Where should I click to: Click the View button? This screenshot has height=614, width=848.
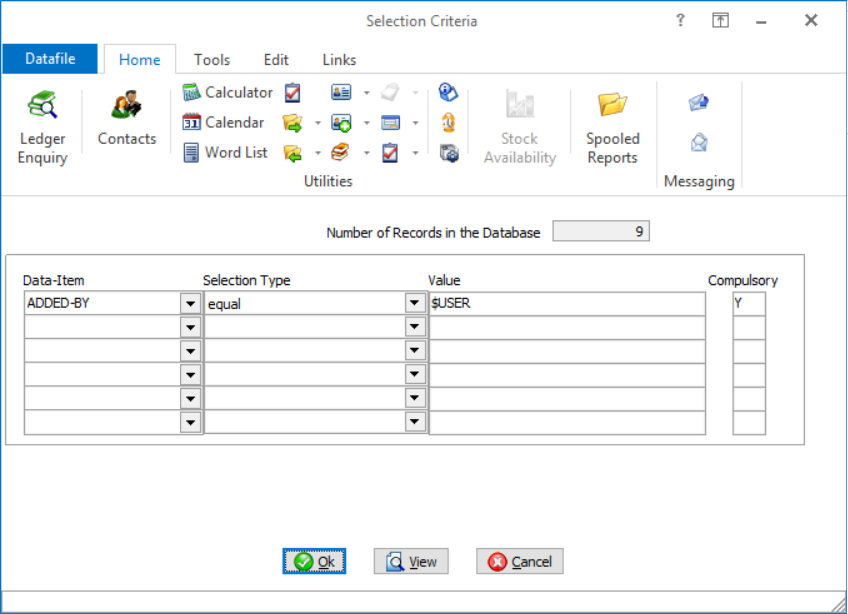[411, 562]
